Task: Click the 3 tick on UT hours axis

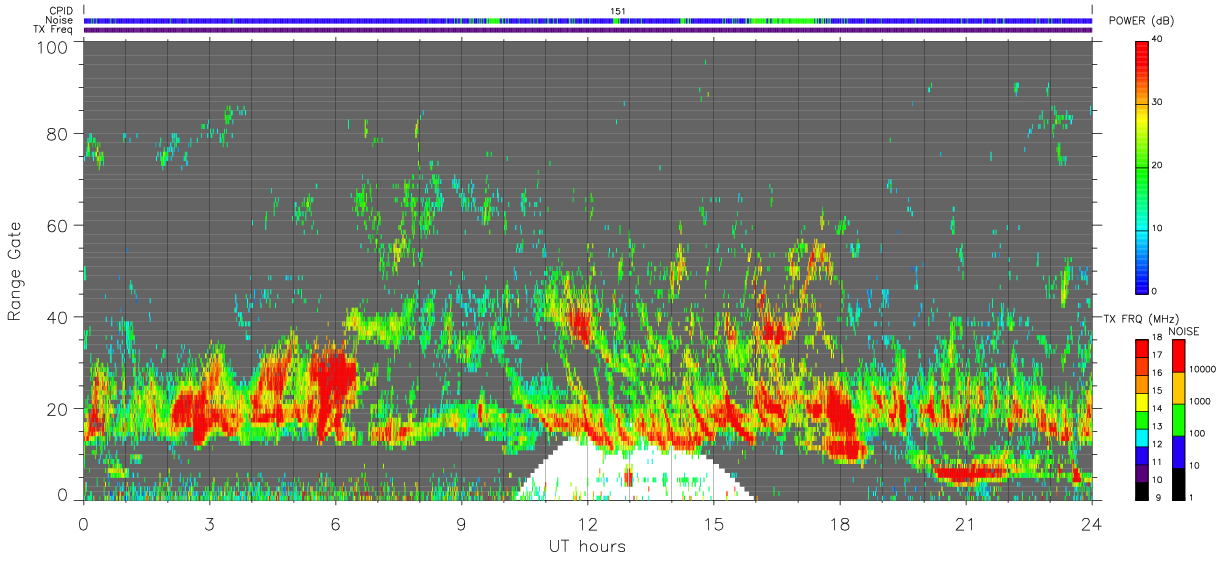Action: pos(210,523)
